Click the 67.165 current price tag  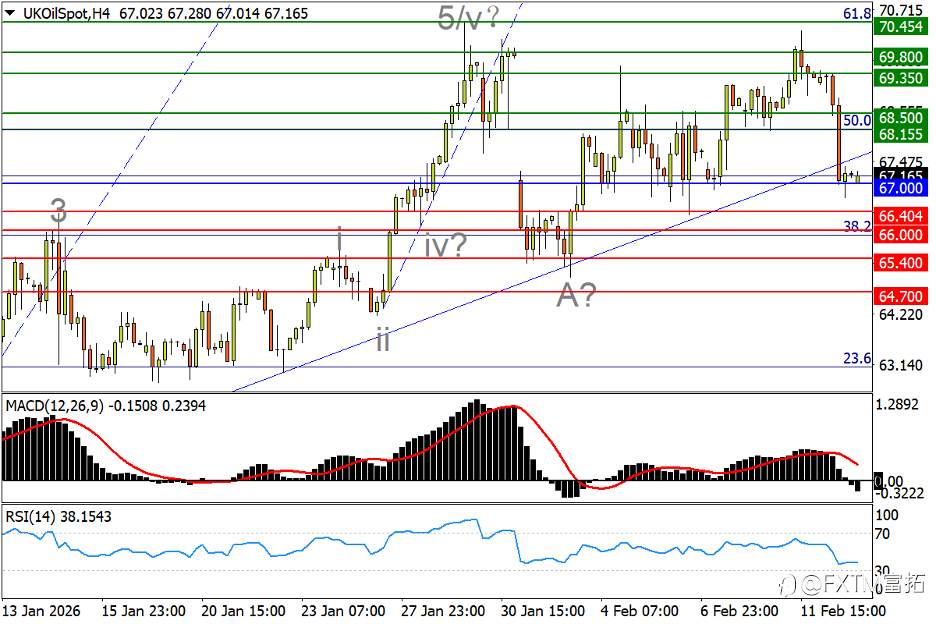tap(901, 175)
